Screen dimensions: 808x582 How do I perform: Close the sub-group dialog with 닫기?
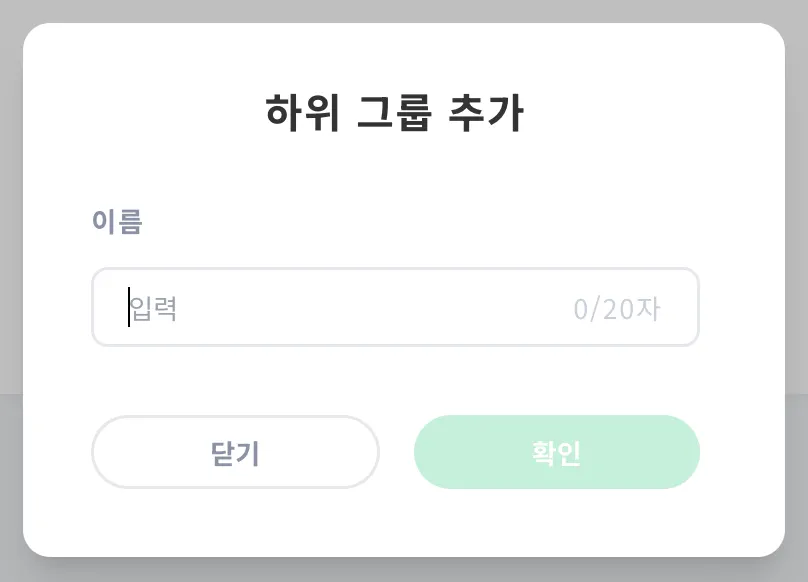(x=235, y=452)
